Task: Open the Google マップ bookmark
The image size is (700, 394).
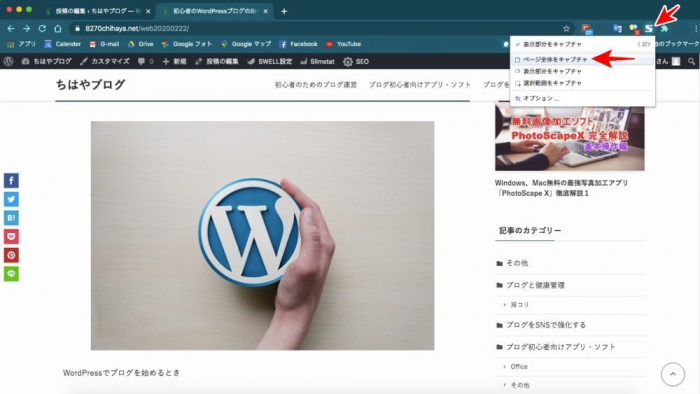Action: 246,44
